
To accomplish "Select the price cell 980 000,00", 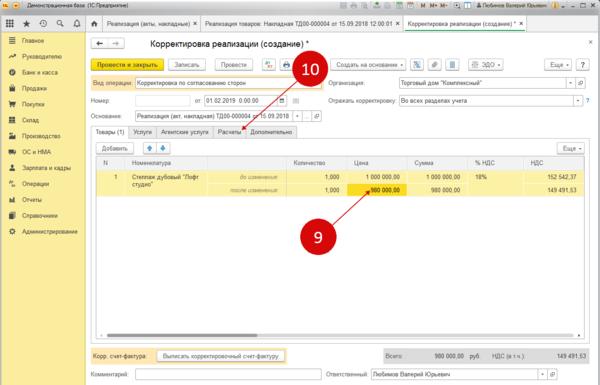I will [377, 190].
